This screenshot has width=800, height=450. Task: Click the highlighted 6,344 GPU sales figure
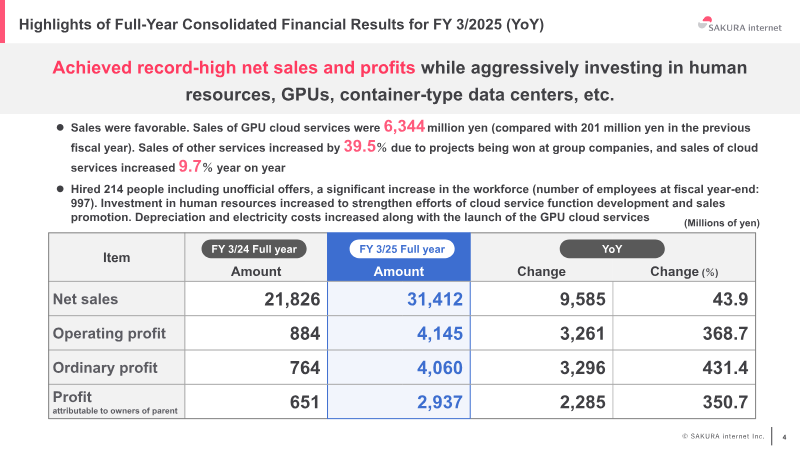click(405, 127)
